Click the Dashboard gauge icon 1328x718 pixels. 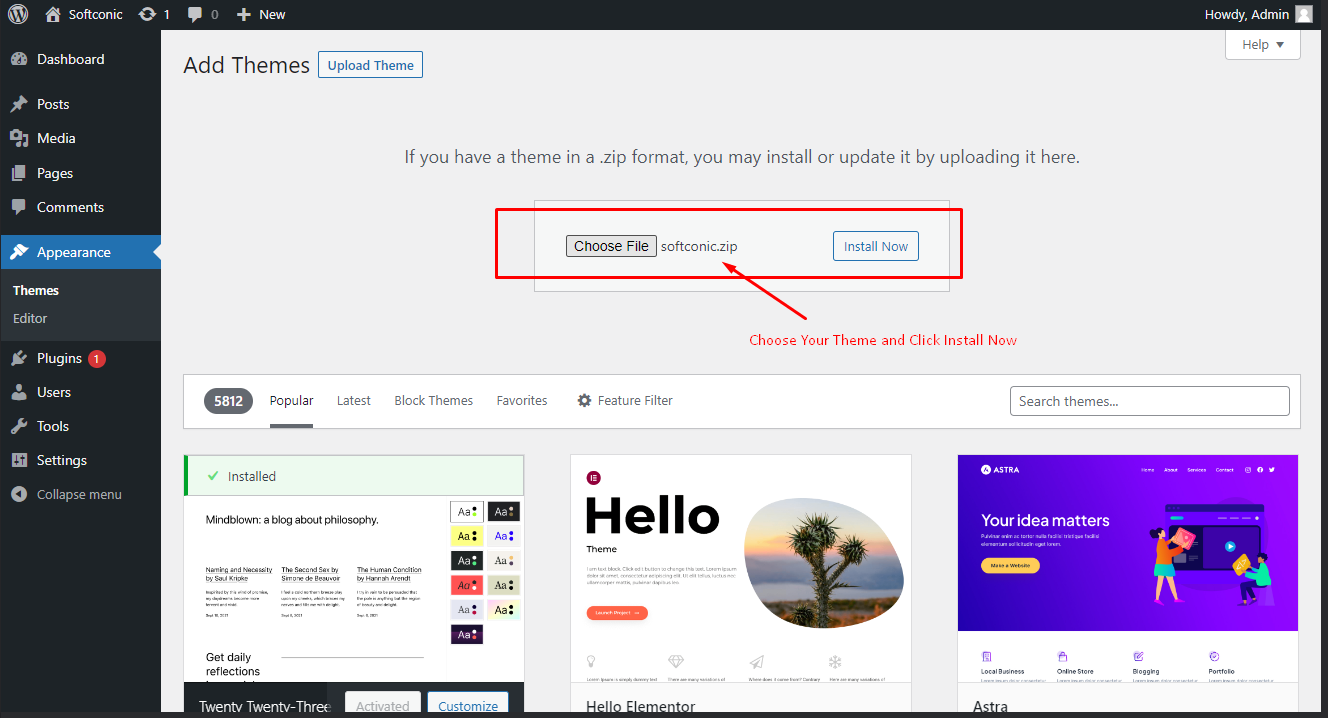click(19, 59)
